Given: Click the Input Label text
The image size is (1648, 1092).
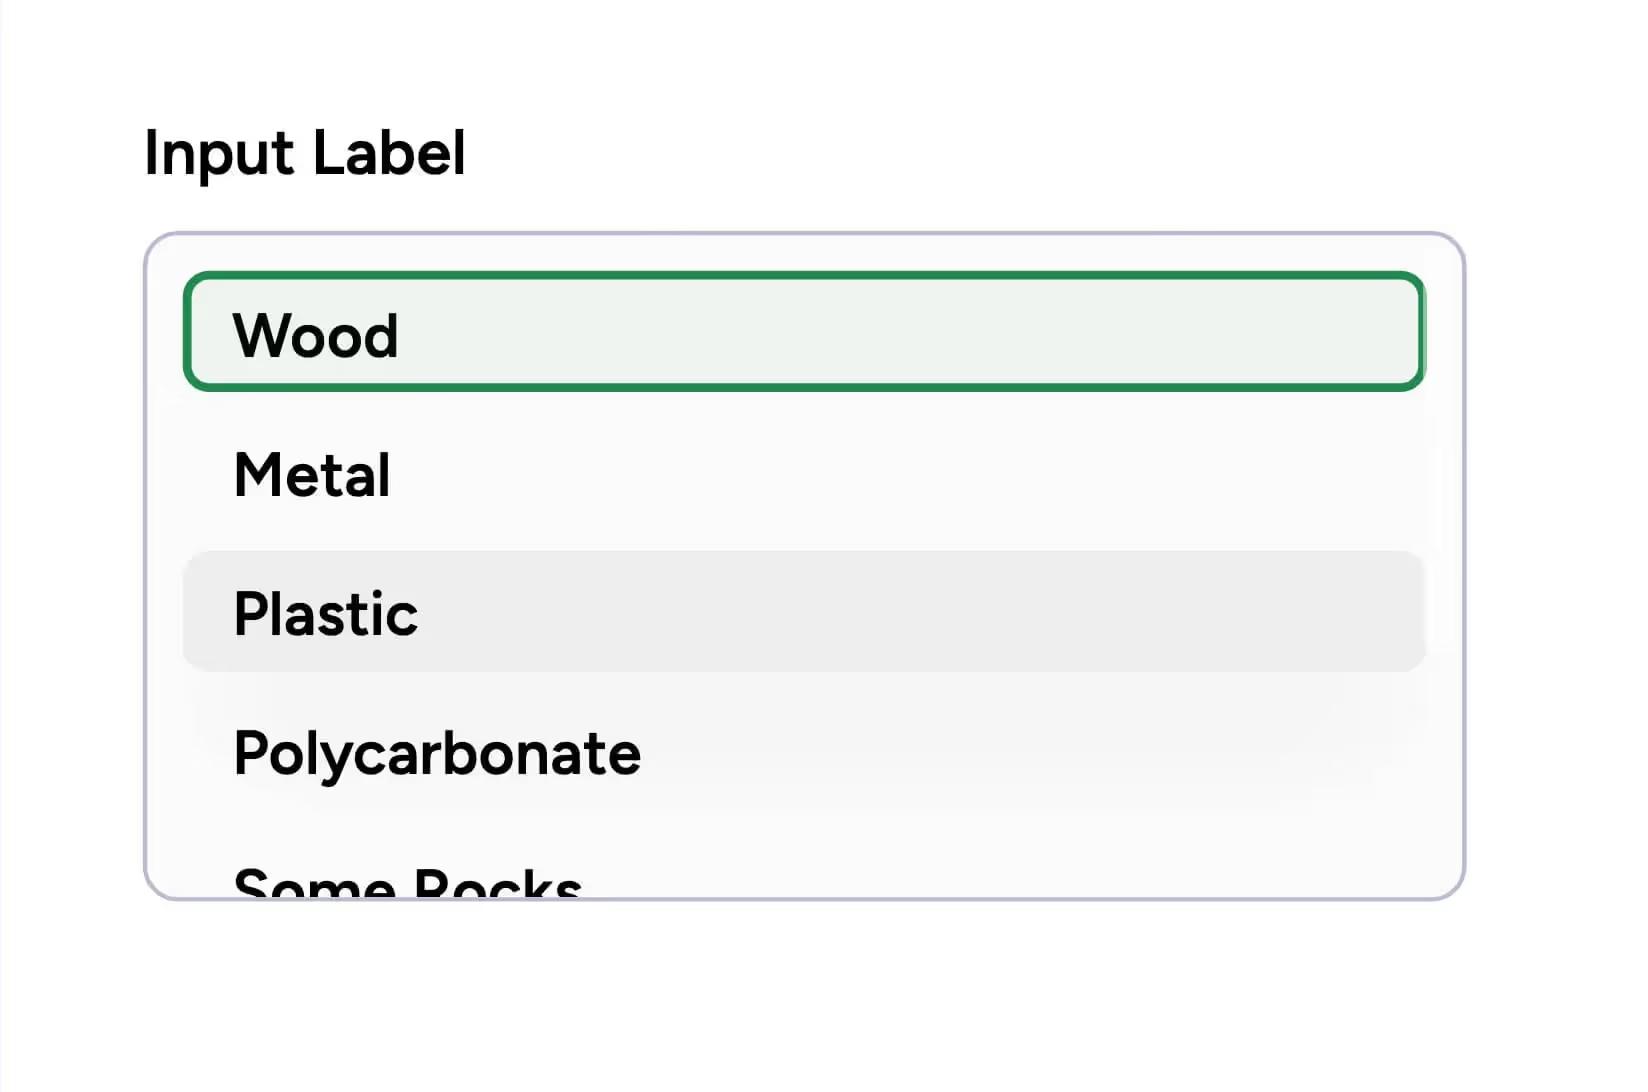Looking at the screenshot, I should pyautogui.click(x=305, y=153).
